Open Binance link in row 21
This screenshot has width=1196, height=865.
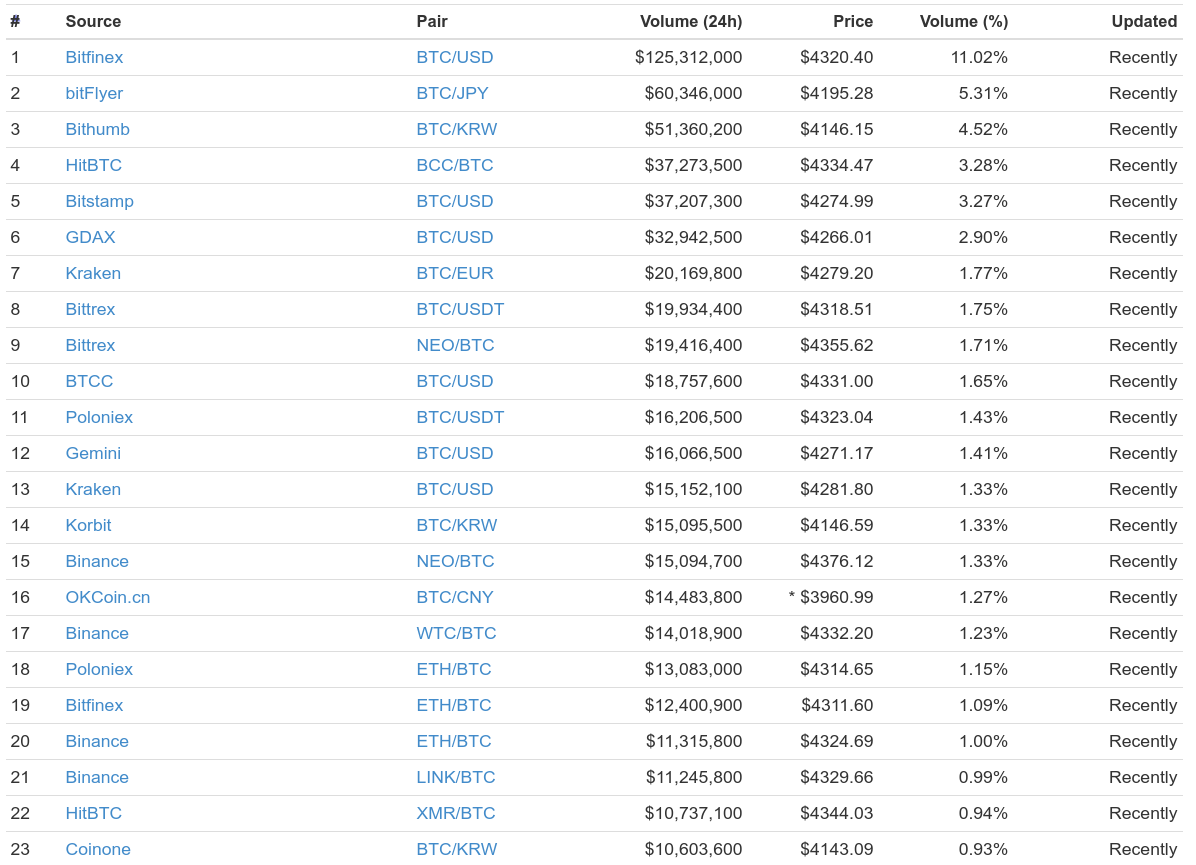(x=97, y=777)
